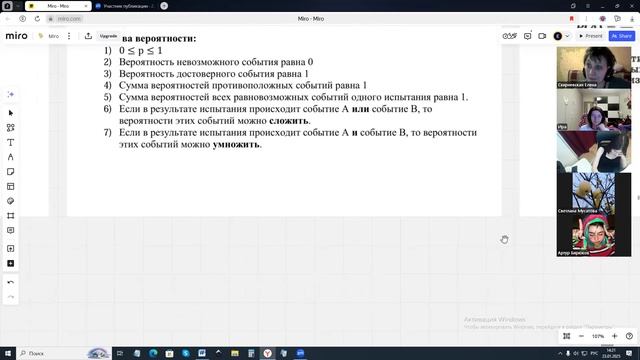The width and height of the screenshot is (640, 360).
Task: Start presentation with Present button
Action: [x=591, y=36]
